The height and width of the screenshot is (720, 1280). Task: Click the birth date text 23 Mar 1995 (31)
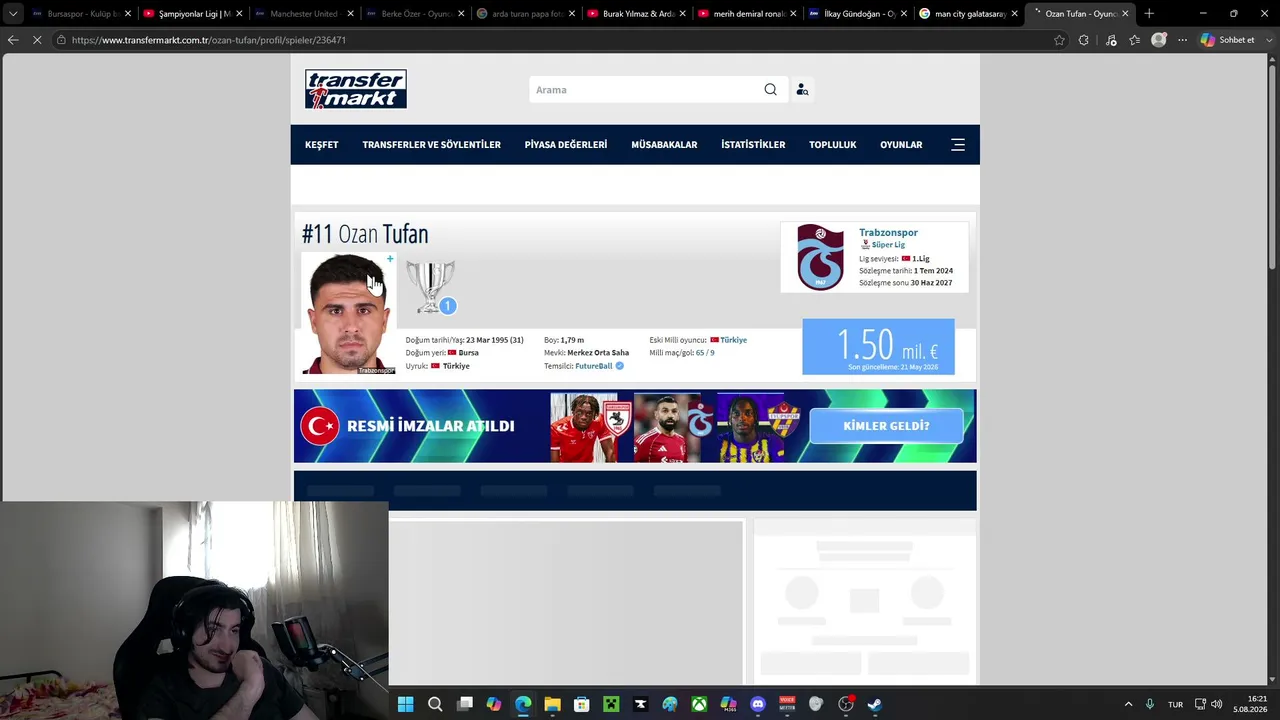pos(495,340)
